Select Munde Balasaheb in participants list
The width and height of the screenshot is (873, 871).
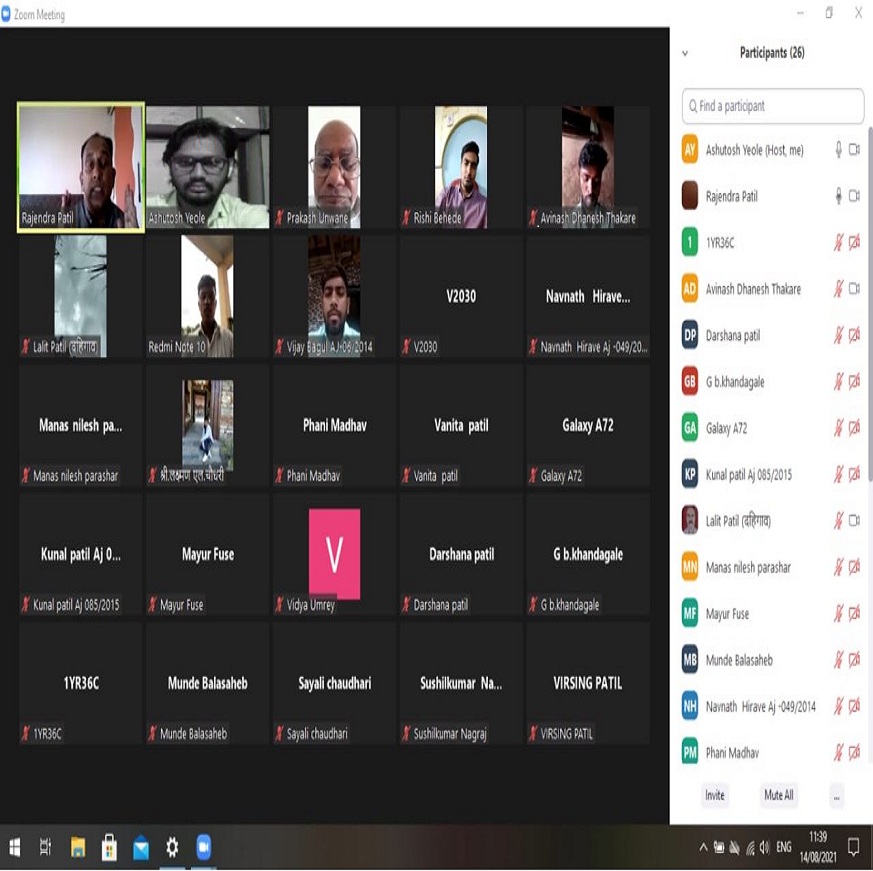[739, 660]
